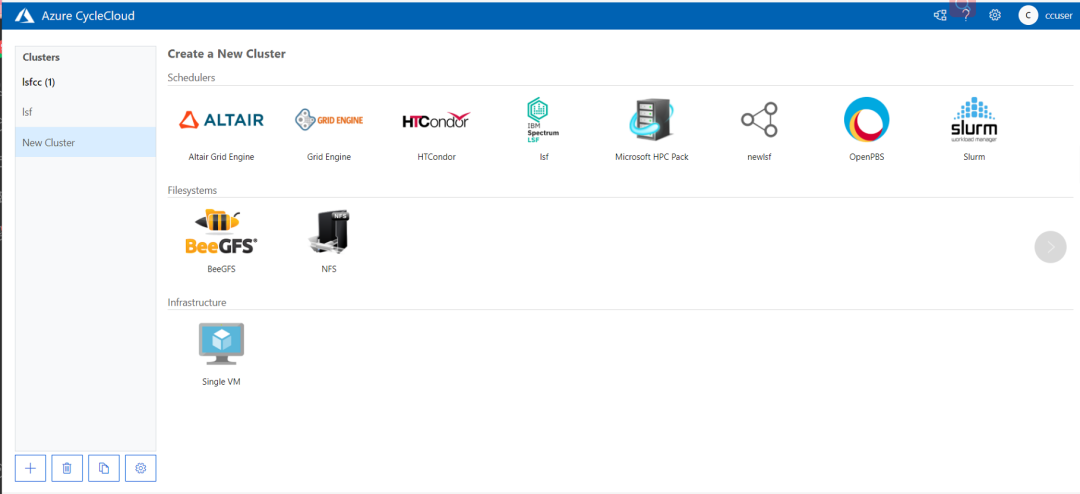
Task: Click the lsfcc (1) group heading
Action: point(39,82)
